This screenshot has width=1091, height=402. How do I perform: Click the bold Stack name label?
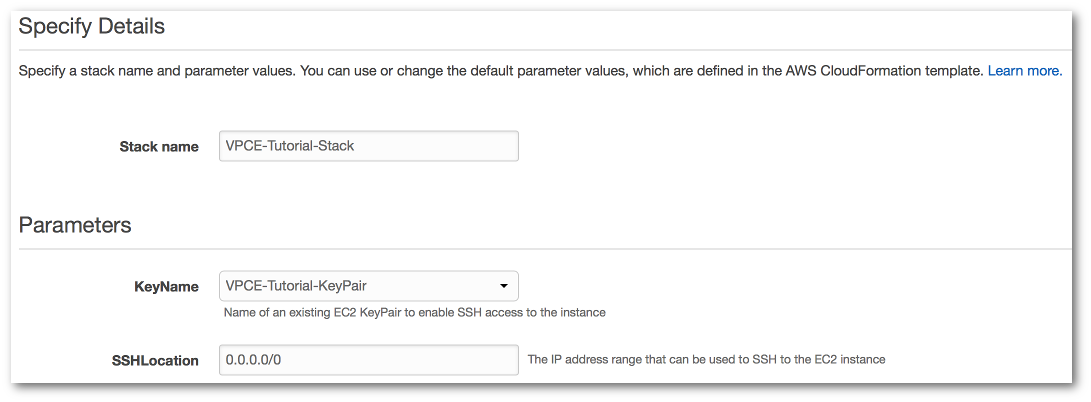click(x=159, y=146)
